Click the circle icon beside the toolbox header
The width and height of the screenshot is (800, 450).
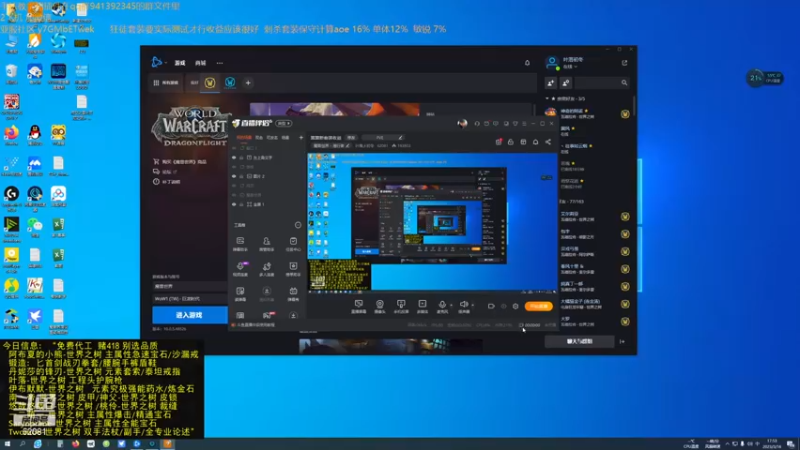tap(298, 225)
